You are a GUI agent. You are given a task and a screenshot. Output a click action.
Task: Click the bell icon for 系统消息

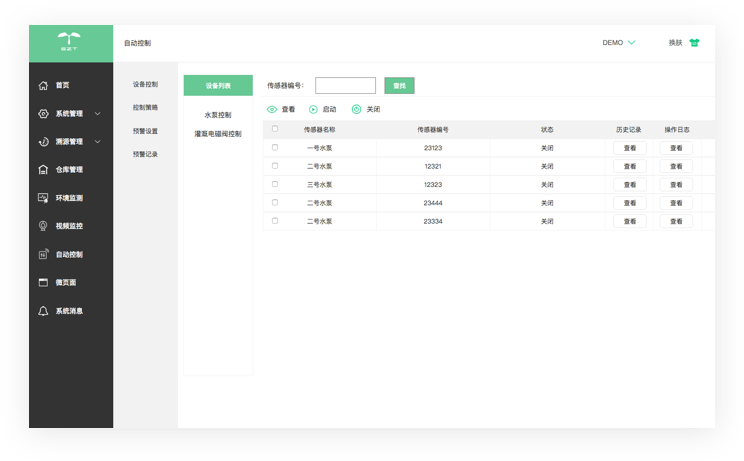(43, 311)
